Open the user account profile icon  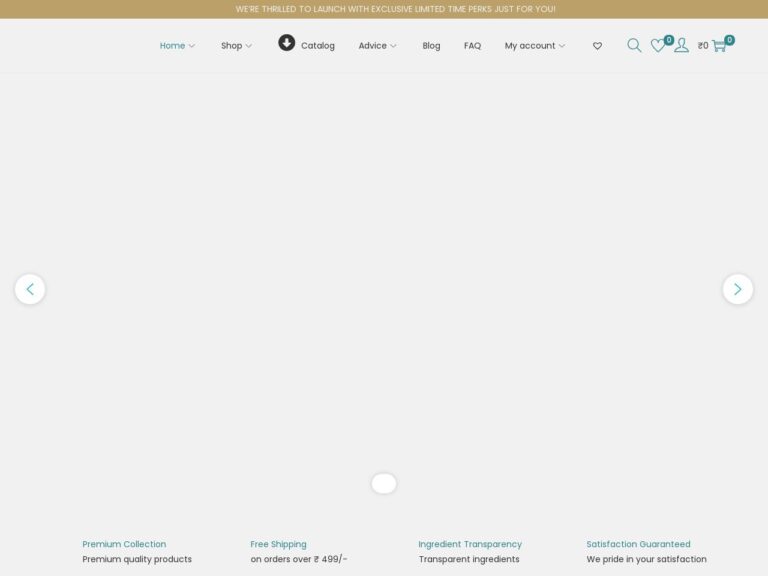681,46
